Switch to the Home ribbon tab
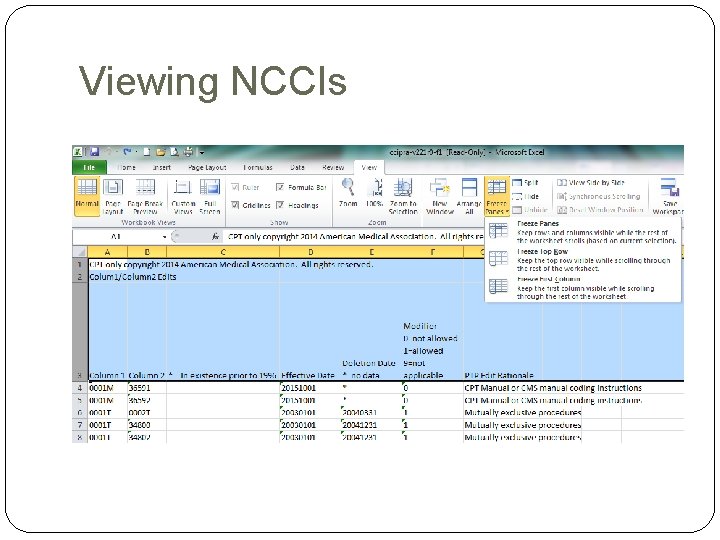The width and height of the screenshot is (720, 540). 126,167
